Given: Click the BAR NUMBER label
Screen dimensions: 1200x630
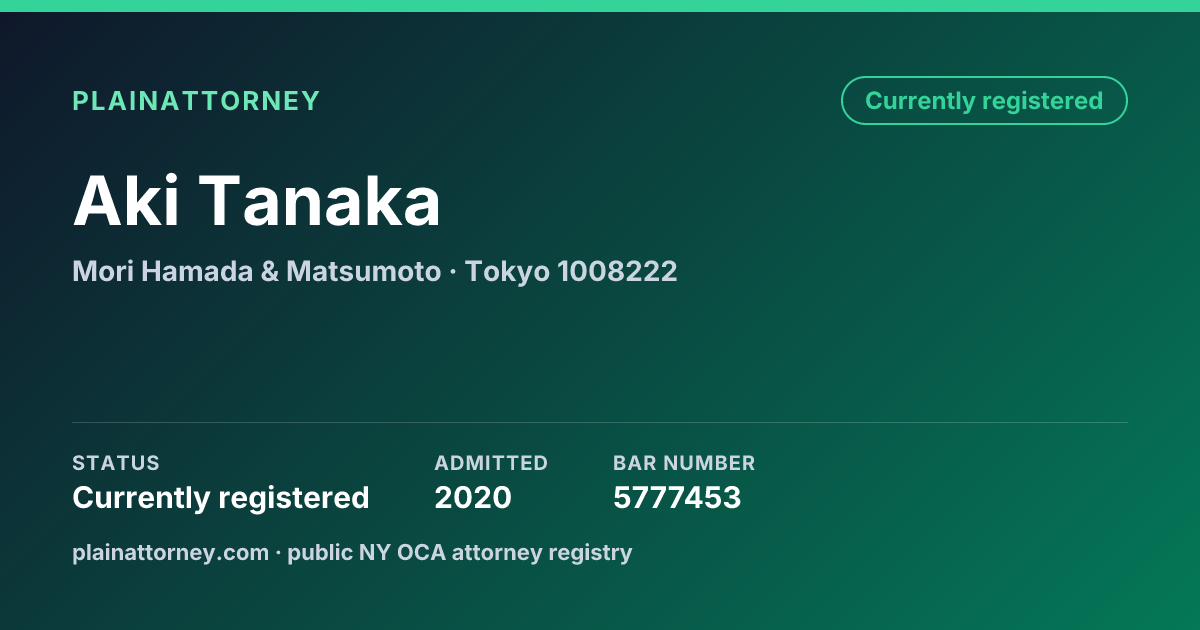Looking at the screenshot, I should (684, 463).
